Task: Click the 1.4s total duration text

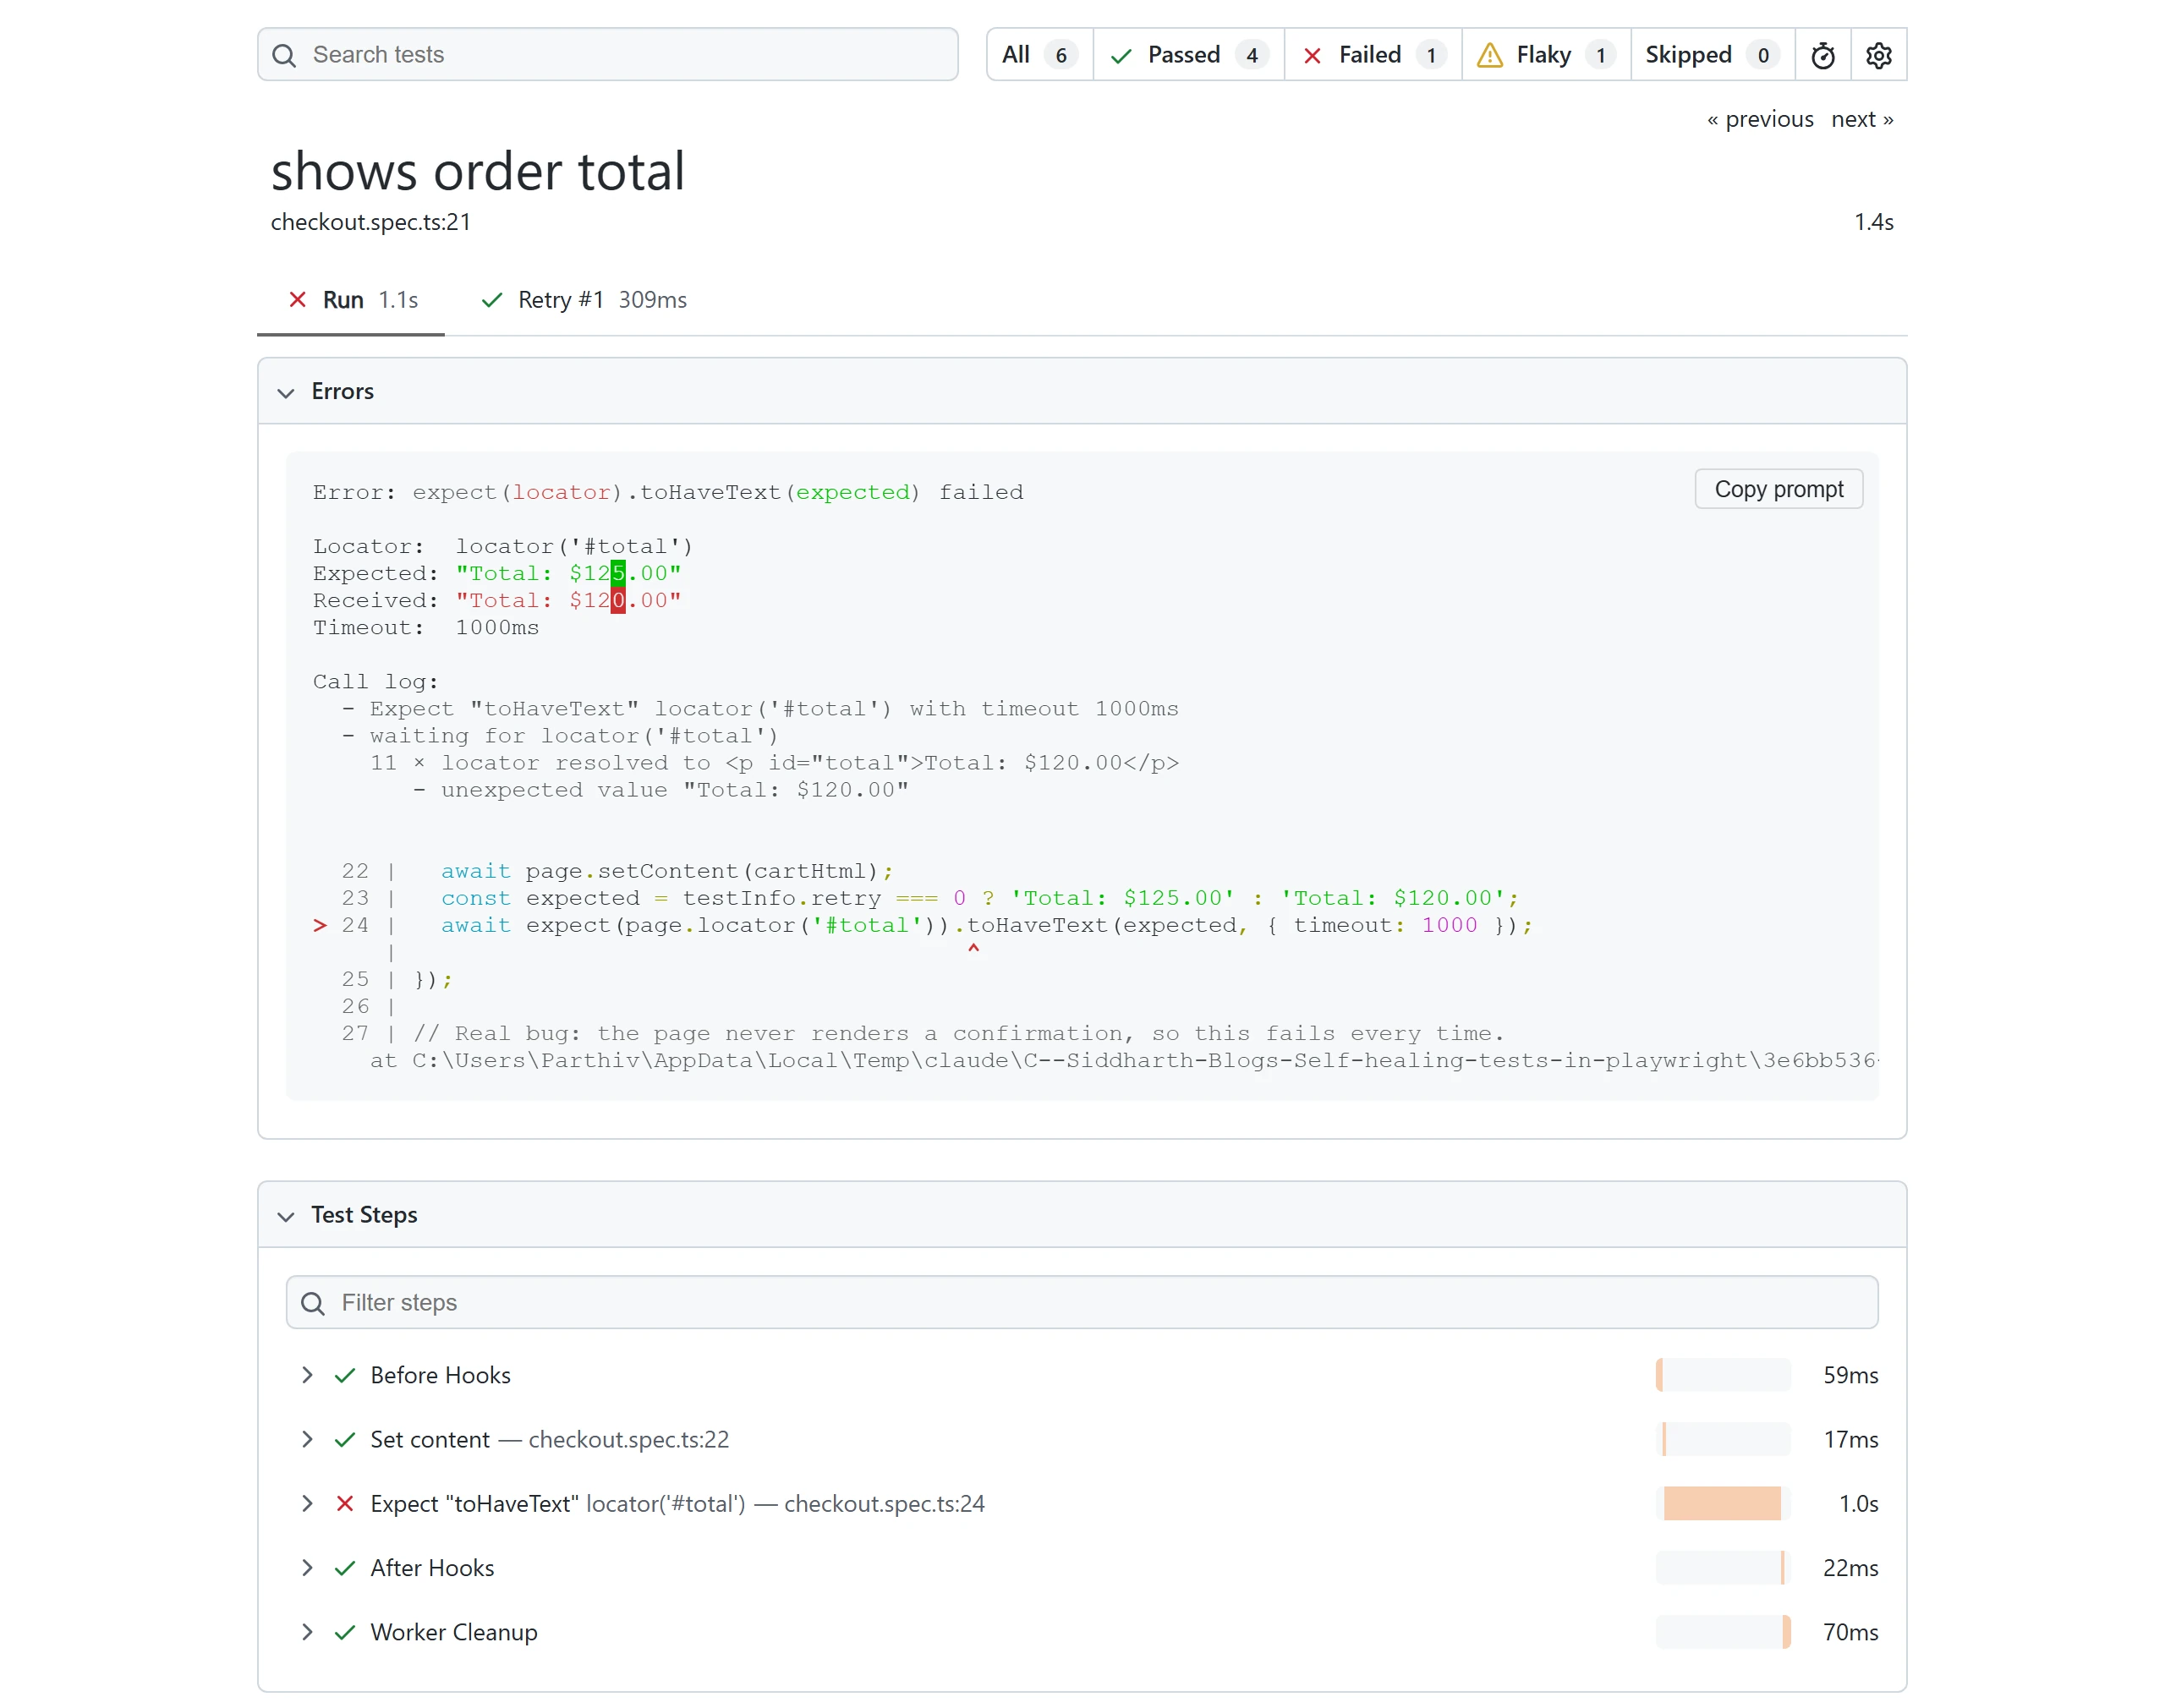Action: [1873, 222]
